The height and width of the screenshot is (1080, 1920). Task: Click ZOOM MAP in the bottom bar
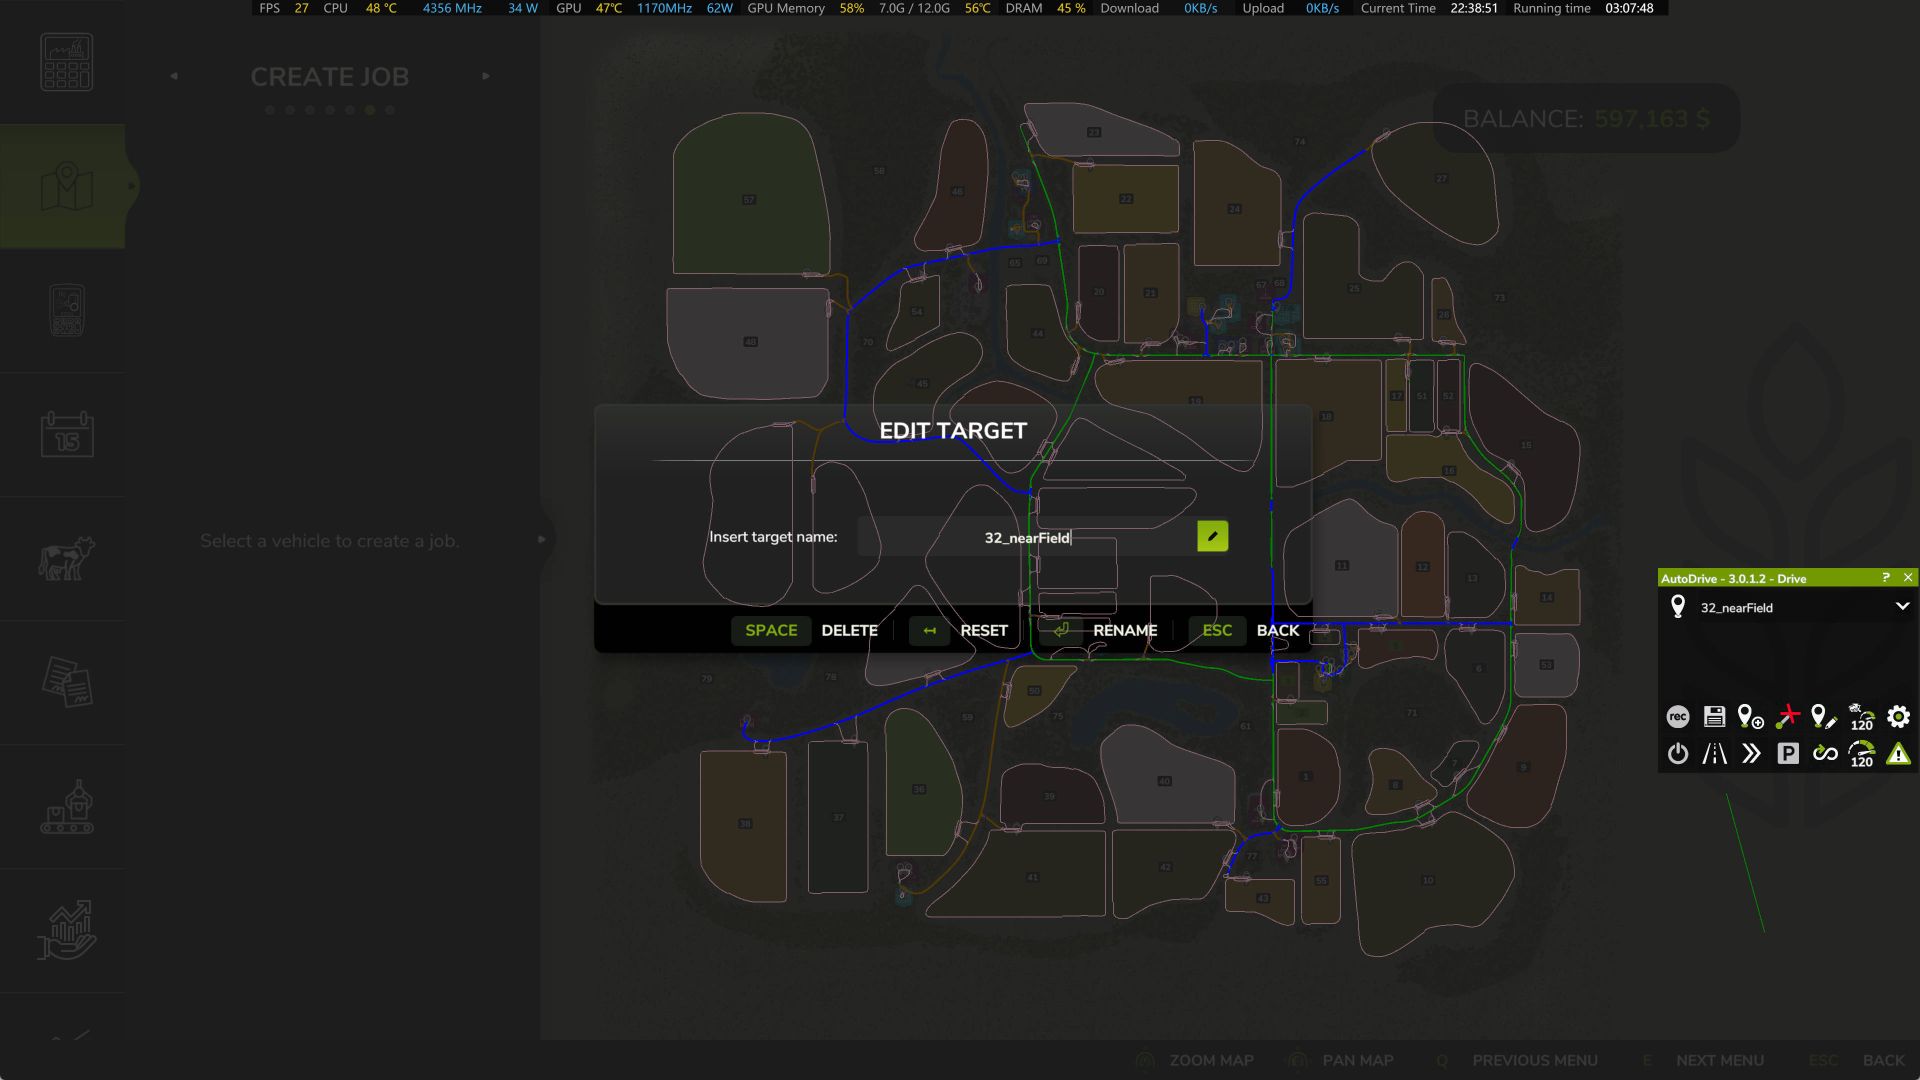[x=1211, y=1060]
